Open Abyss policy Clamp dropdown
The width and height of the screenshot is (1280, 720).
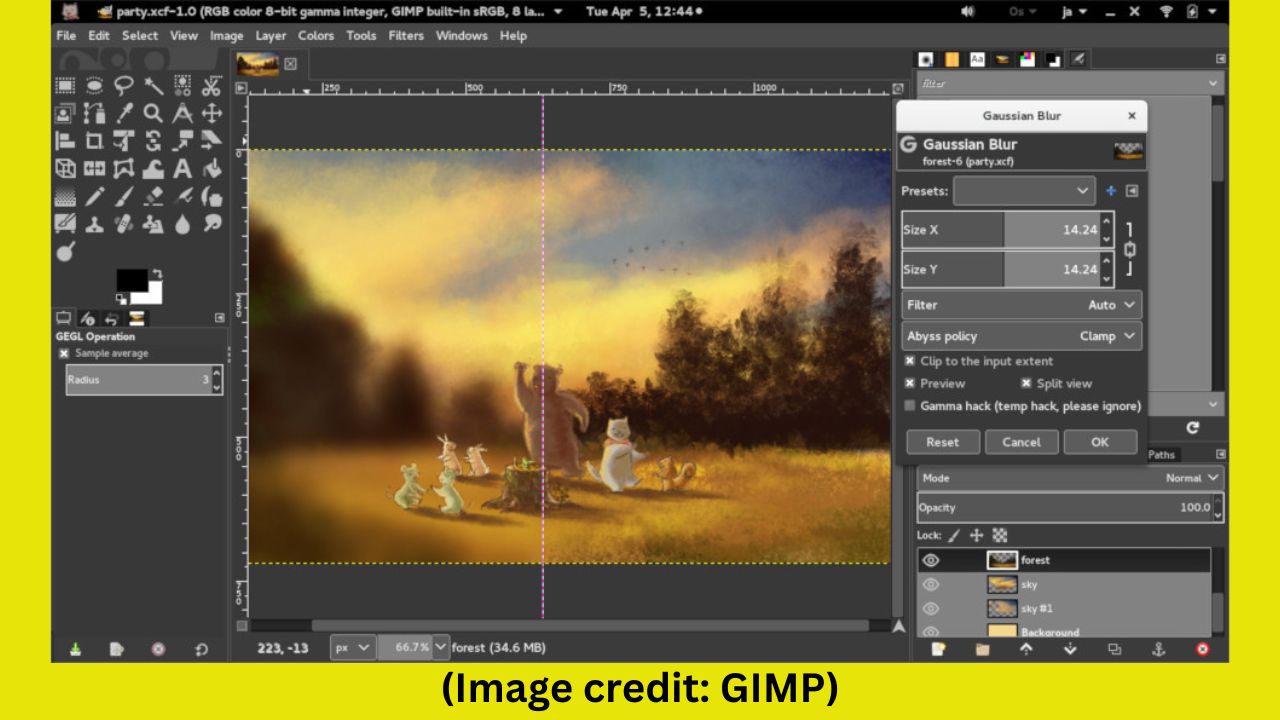1021,336
